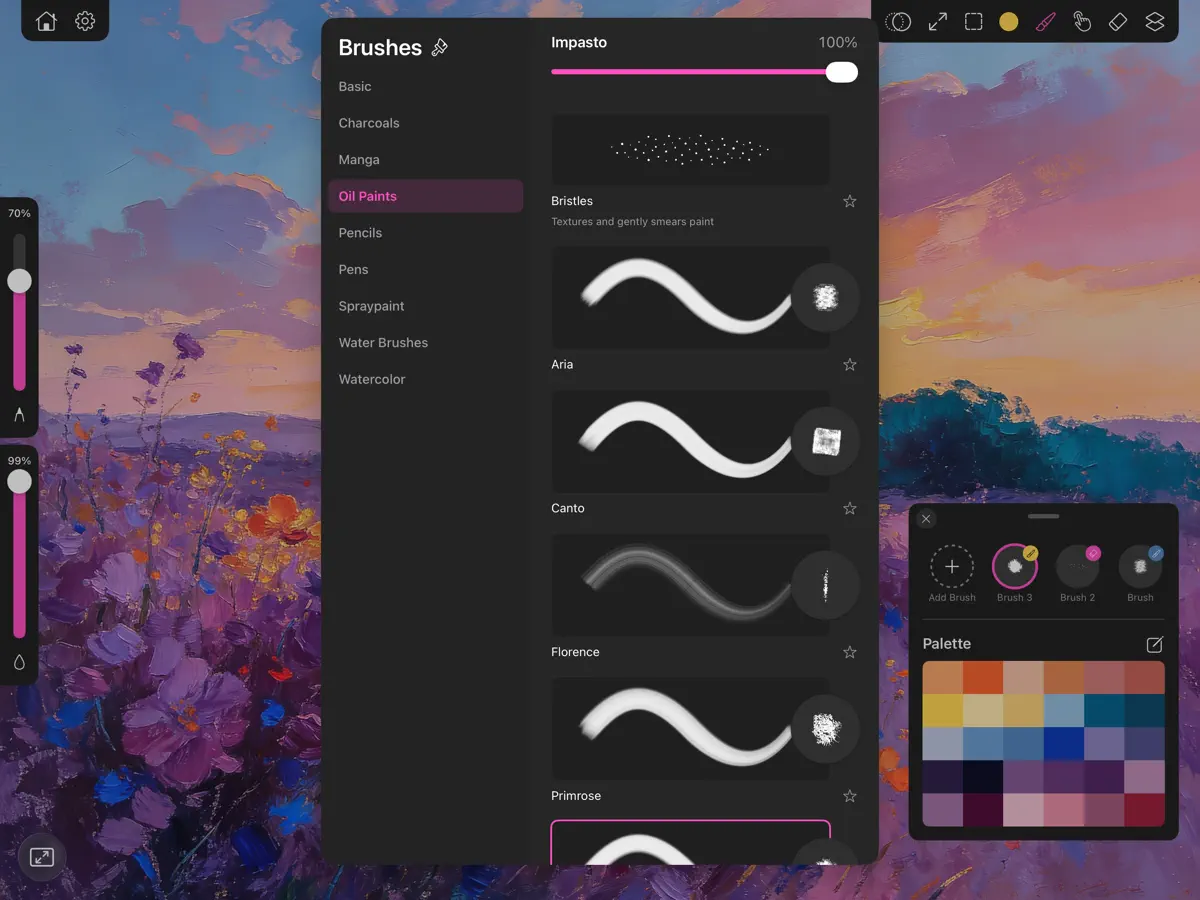
Task: Favorite the Bristles brush
Action: (850, 201)
